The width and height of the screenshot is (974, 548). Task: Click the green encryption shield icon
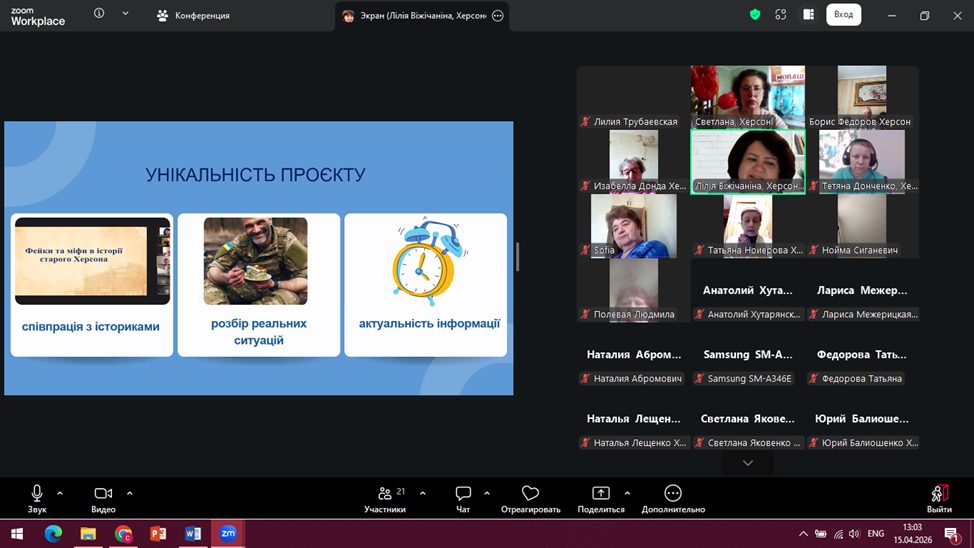[x=755, y=15]
